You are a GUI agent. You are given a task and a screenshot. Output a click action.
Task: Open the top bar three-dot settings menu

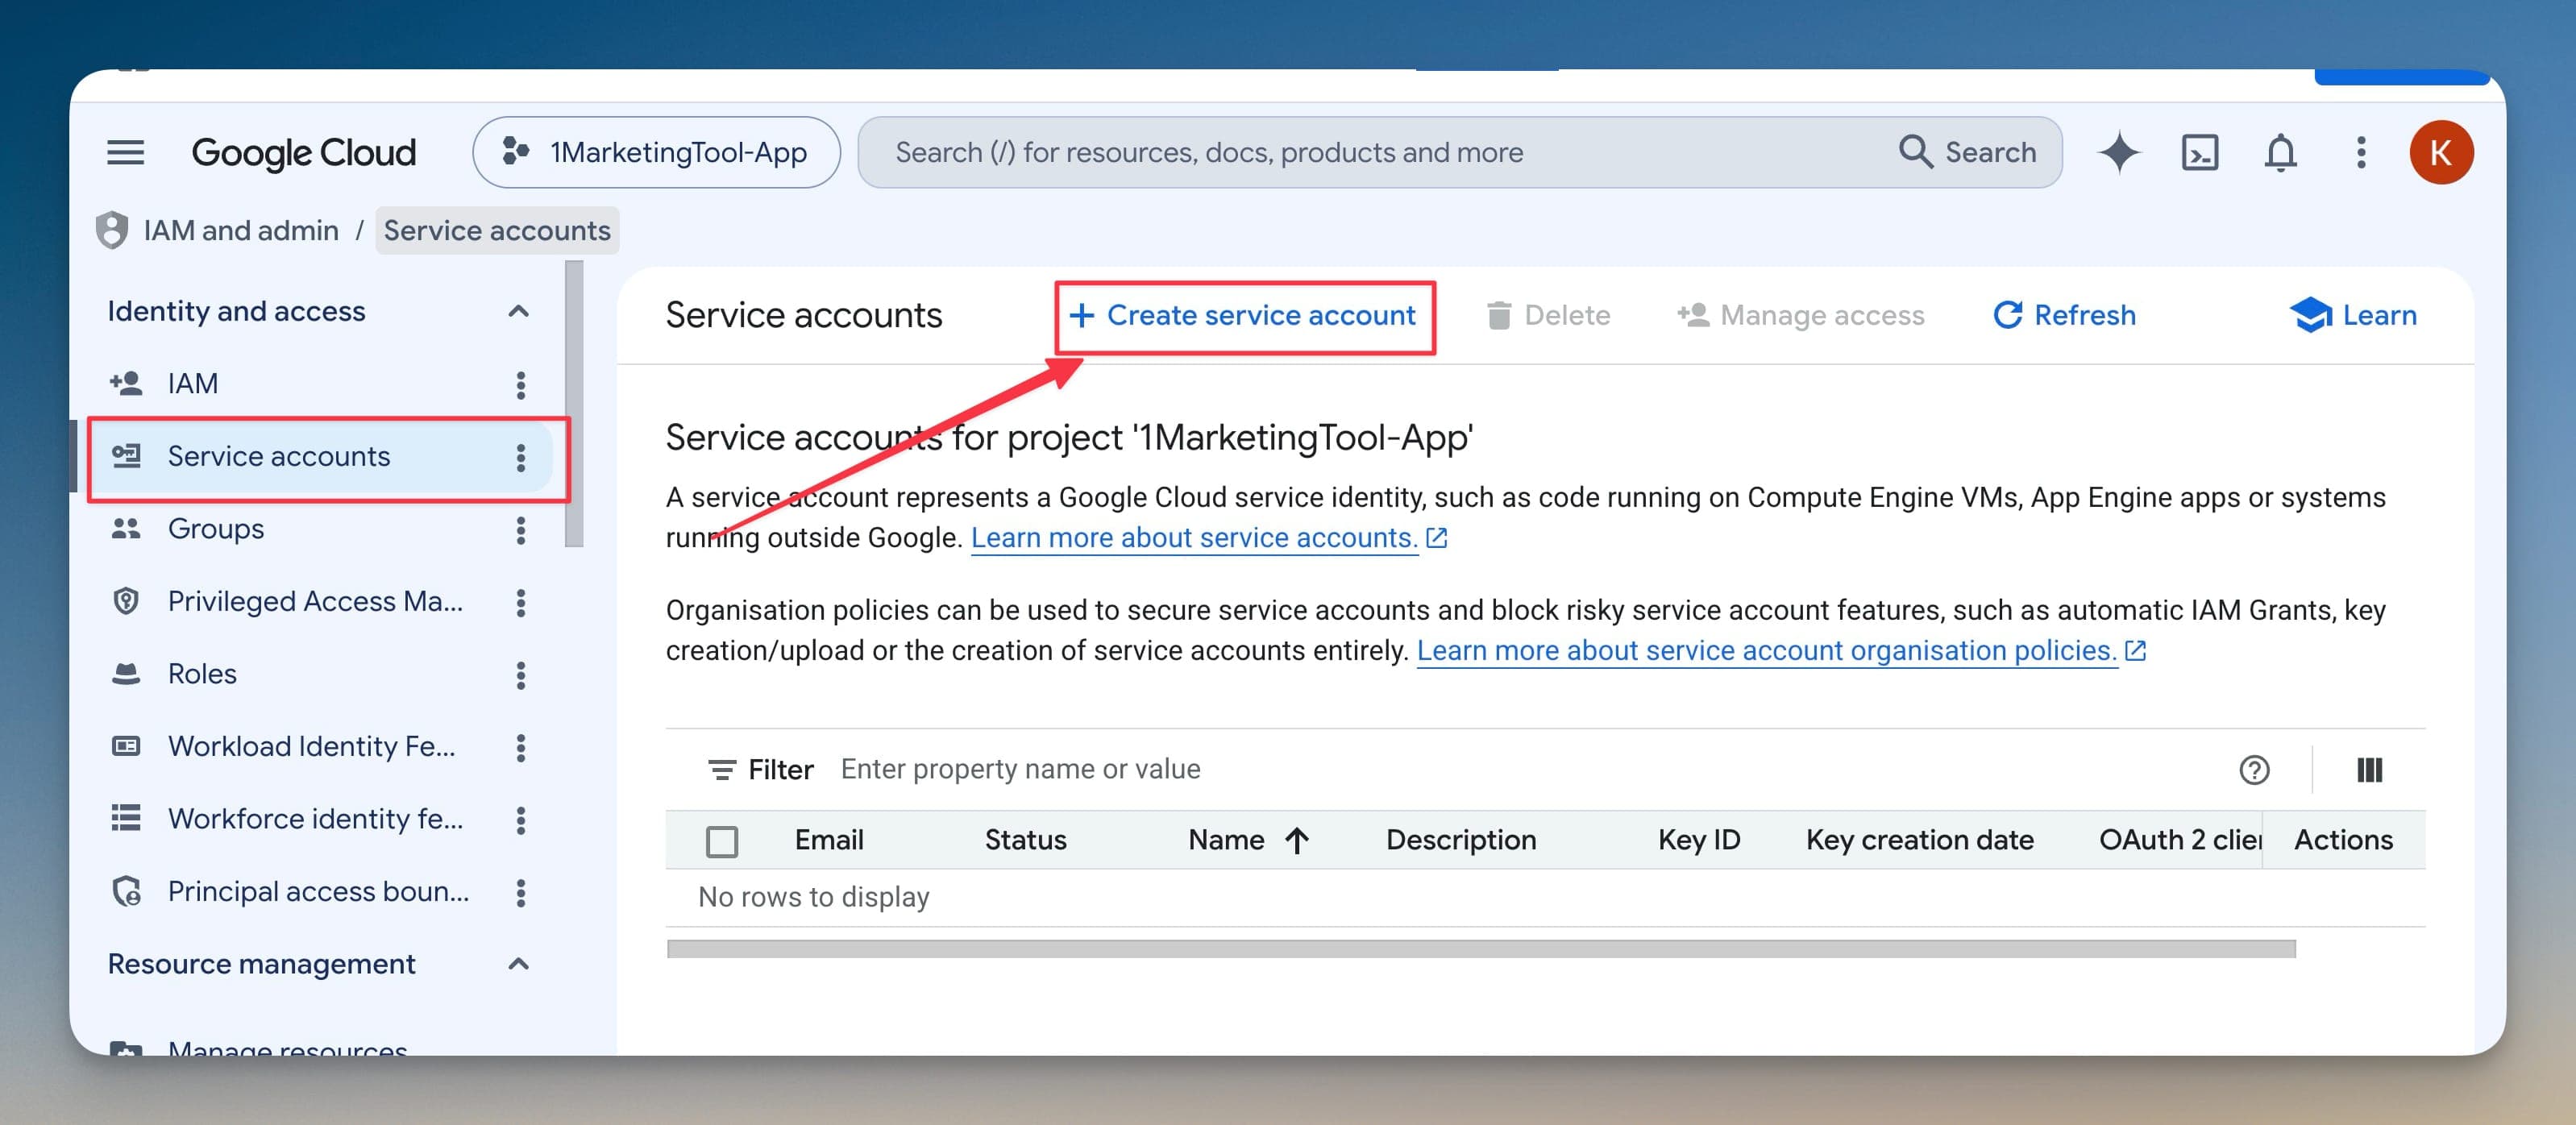[2361, 152]
